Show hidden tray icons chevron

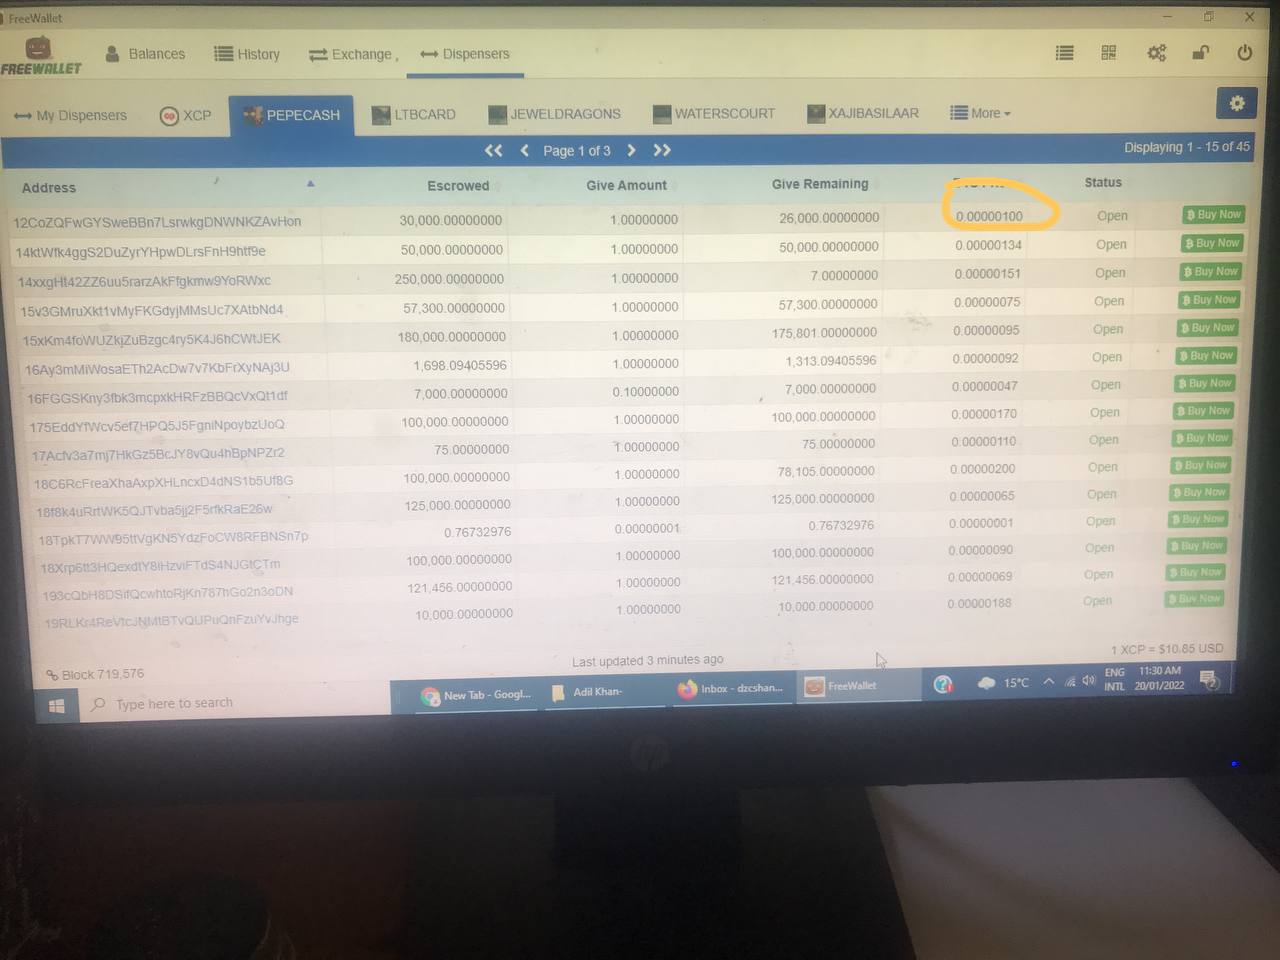point(1048,682)
